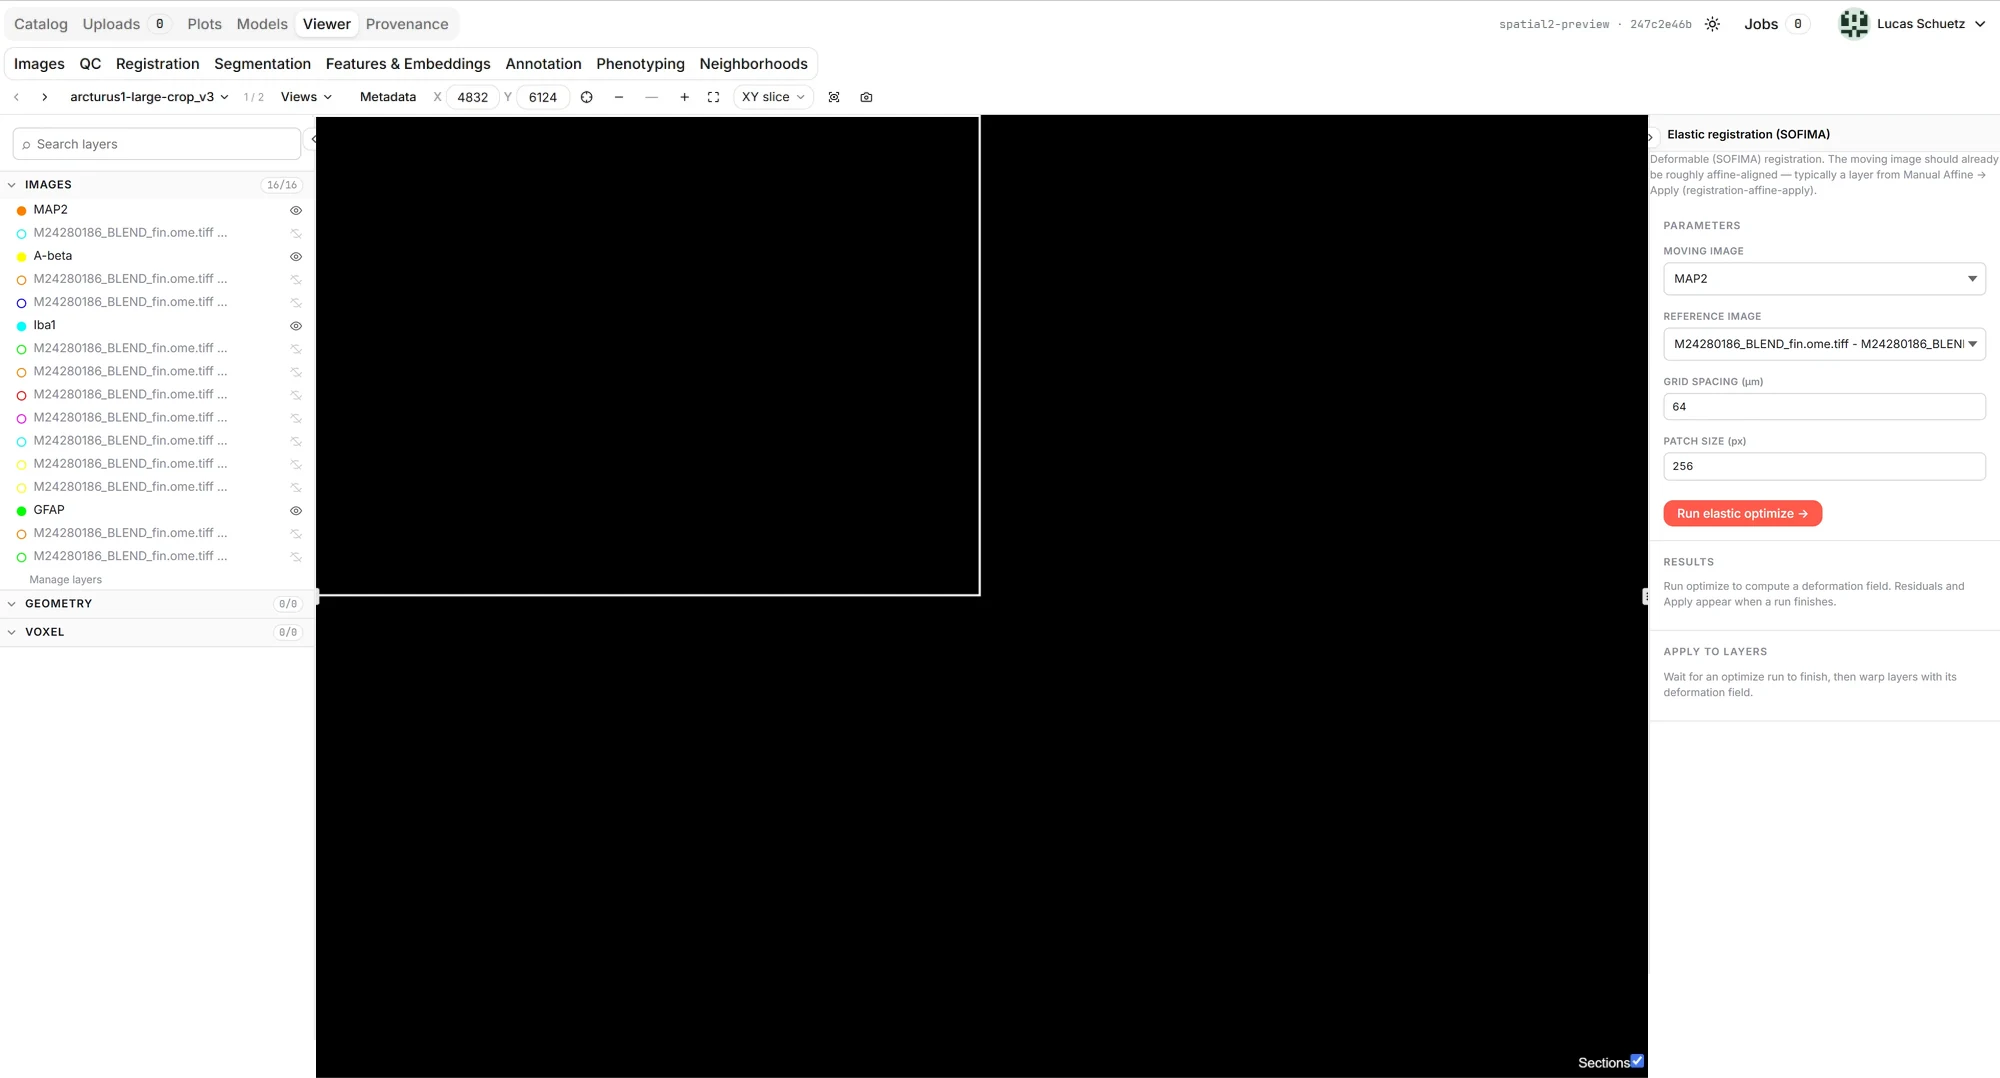Click Run elastic optimize button
The width and height of the screenshot is (2000, 1078).
pos(1742,513)
